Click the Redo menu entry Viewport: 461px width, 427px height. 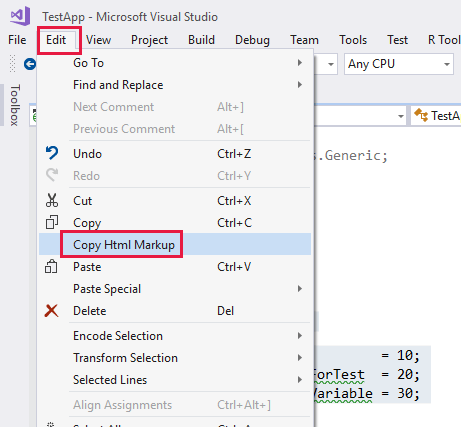(175, 176)
